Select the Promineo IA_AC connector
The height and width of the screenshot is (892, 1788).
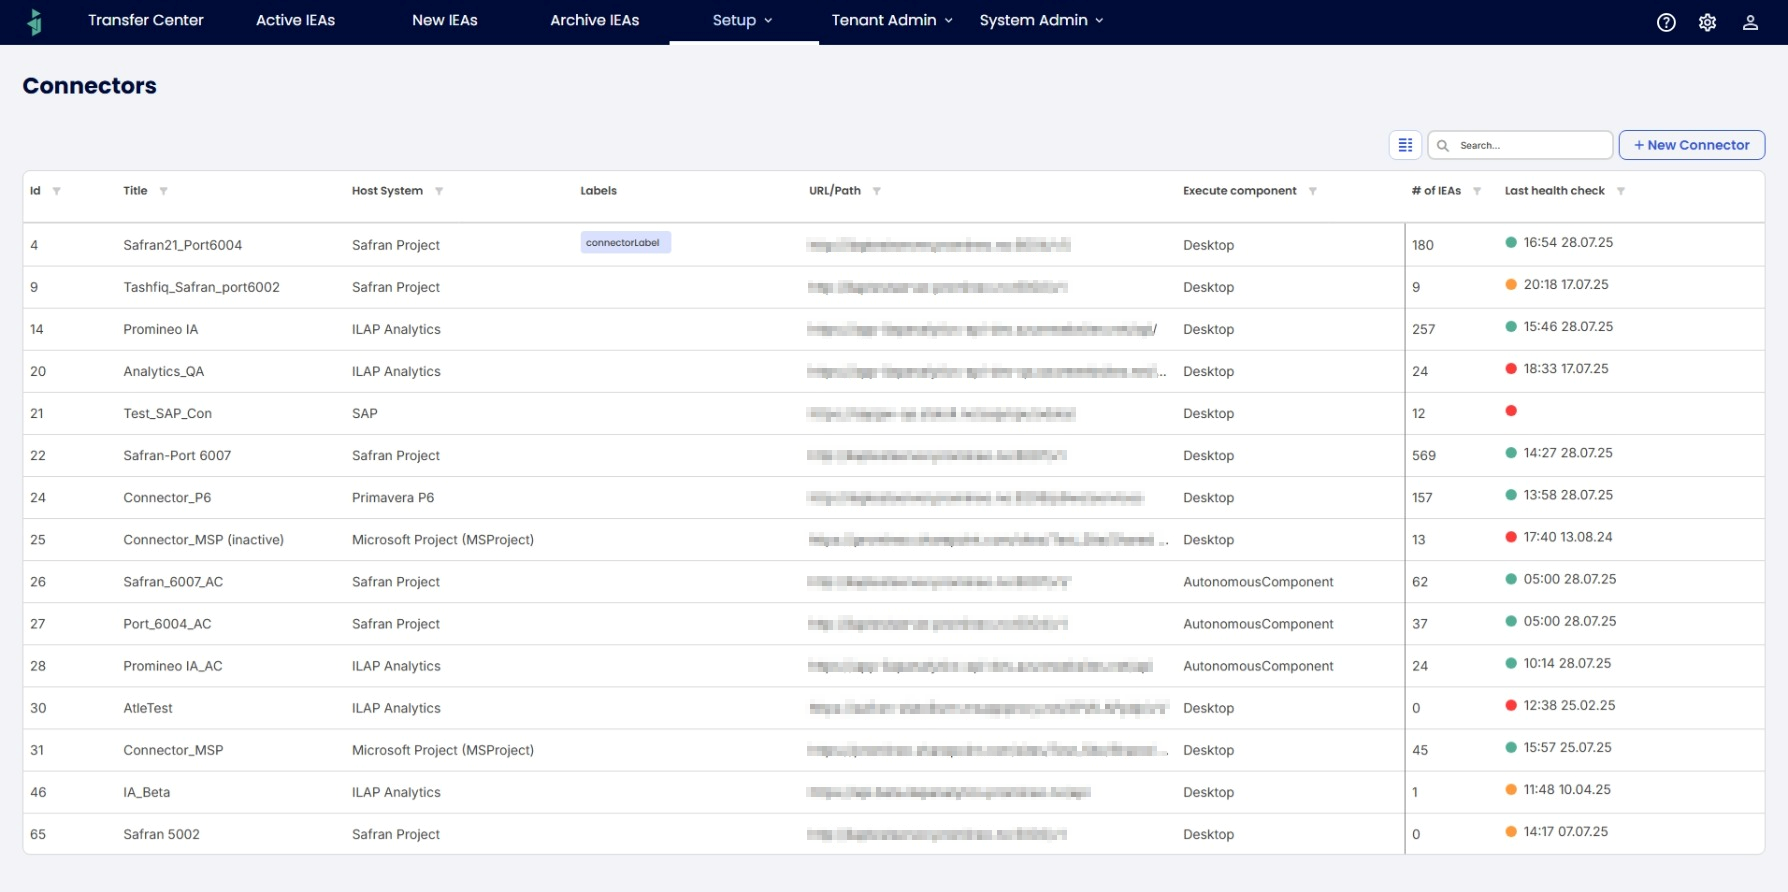click(x=173, y=666)
